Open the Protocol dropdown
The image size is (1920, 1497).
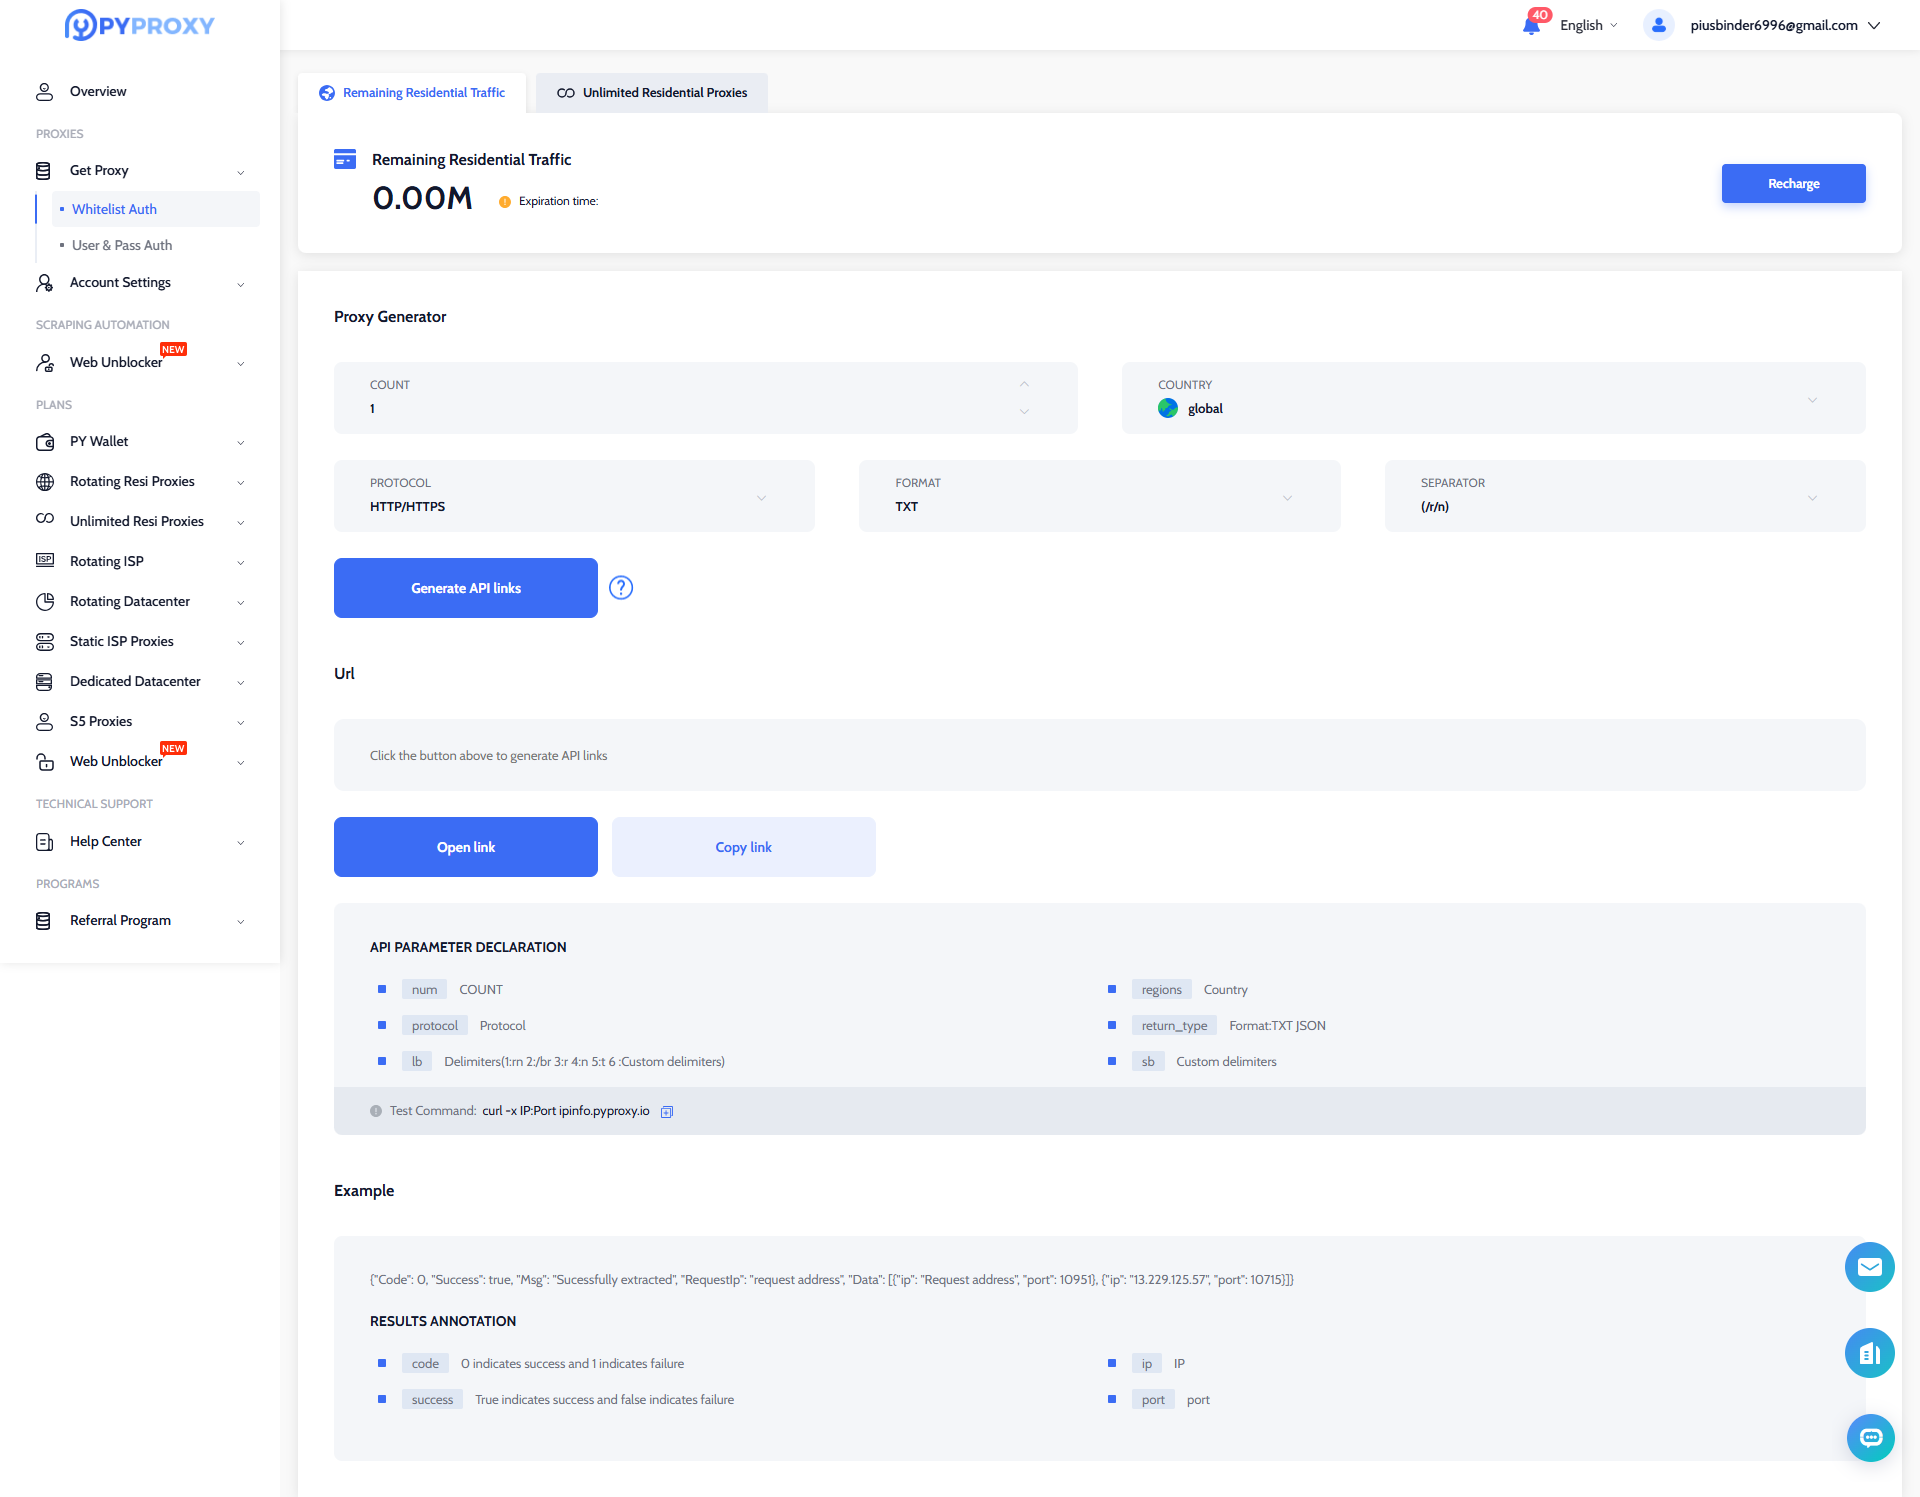[x=574, y=496]
